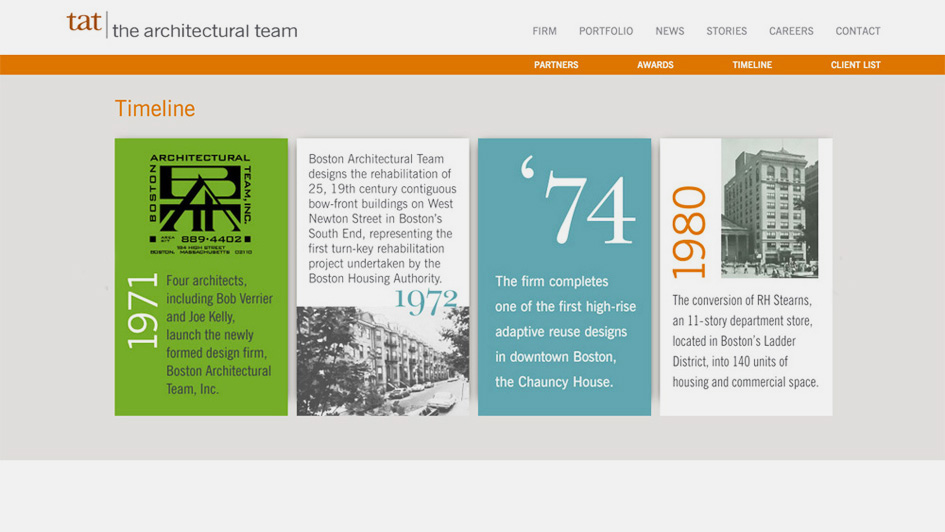Click the vertical 1980 year label
The image size is (945, 532).
(x=688, y=232)
